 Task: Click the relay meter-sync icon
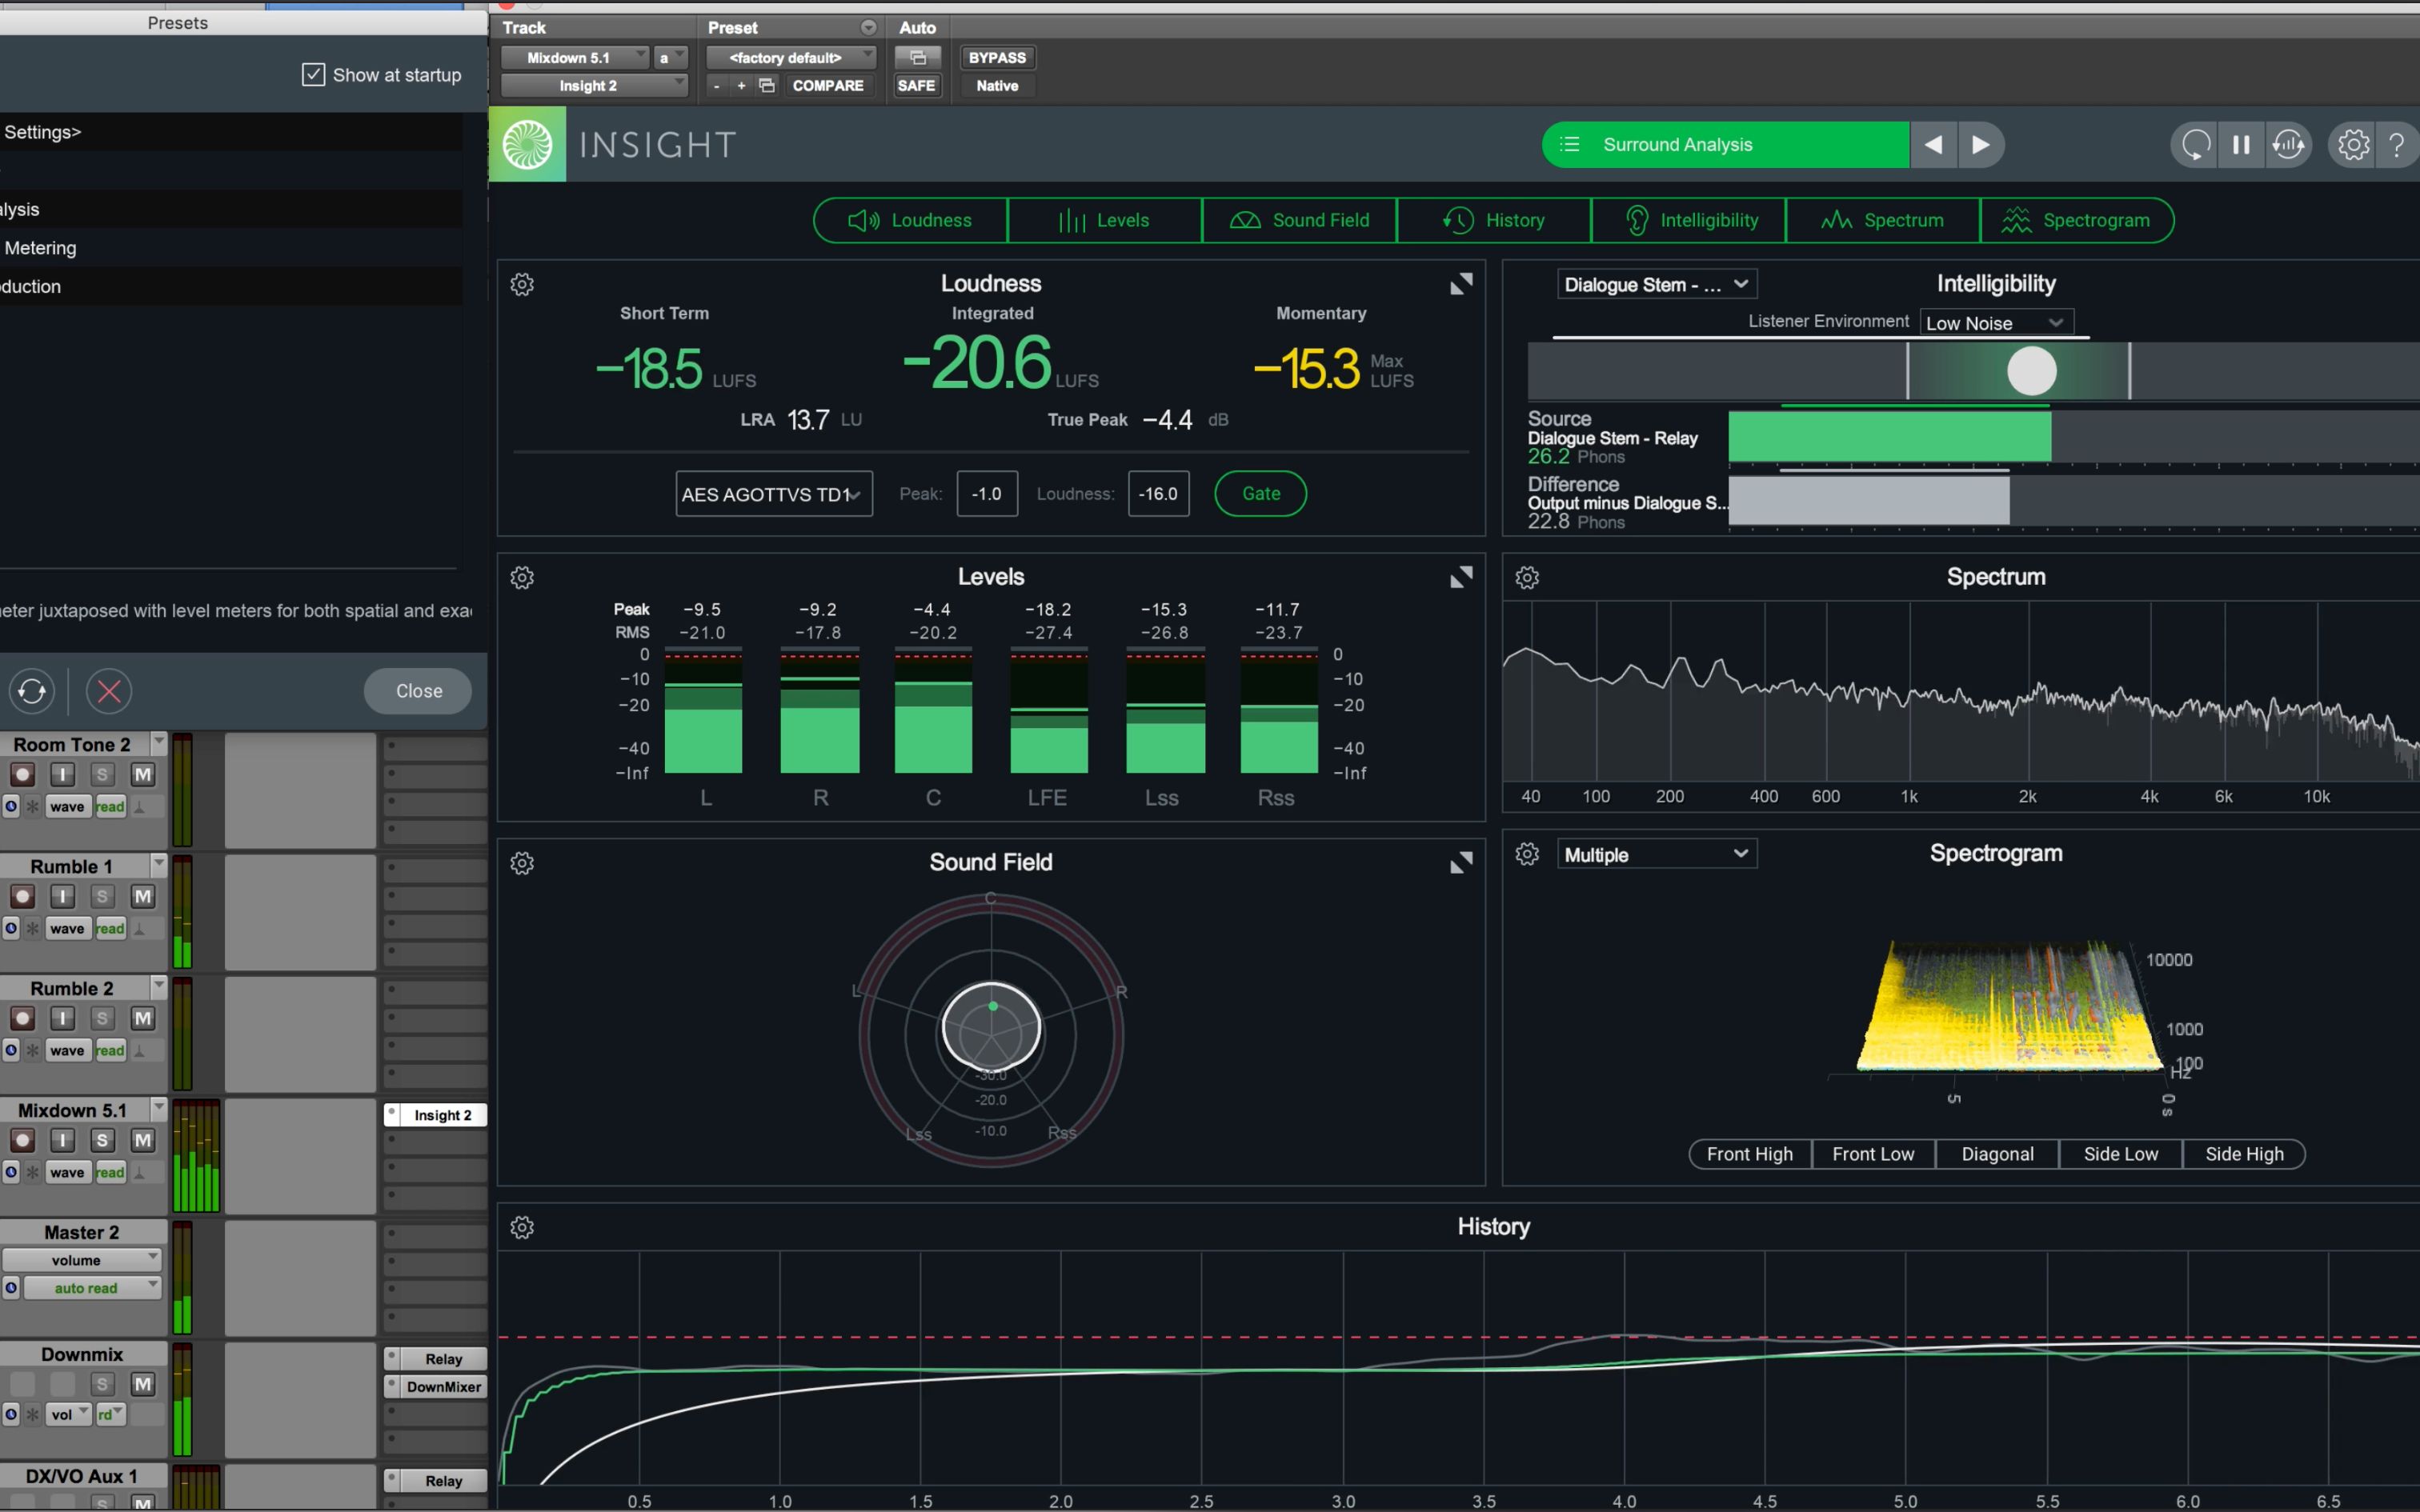point(2288,145)
